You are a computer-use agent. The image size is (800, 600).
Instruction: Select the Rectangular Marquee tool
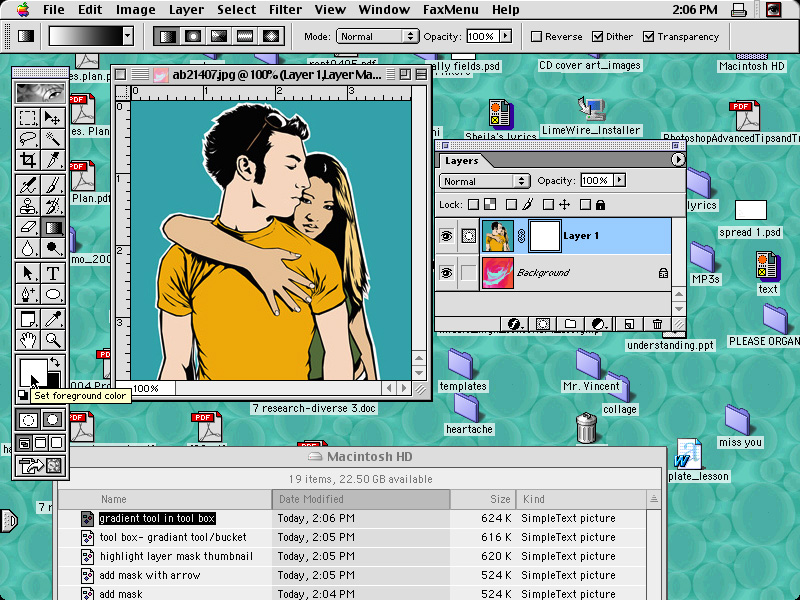tap(28, 118)
